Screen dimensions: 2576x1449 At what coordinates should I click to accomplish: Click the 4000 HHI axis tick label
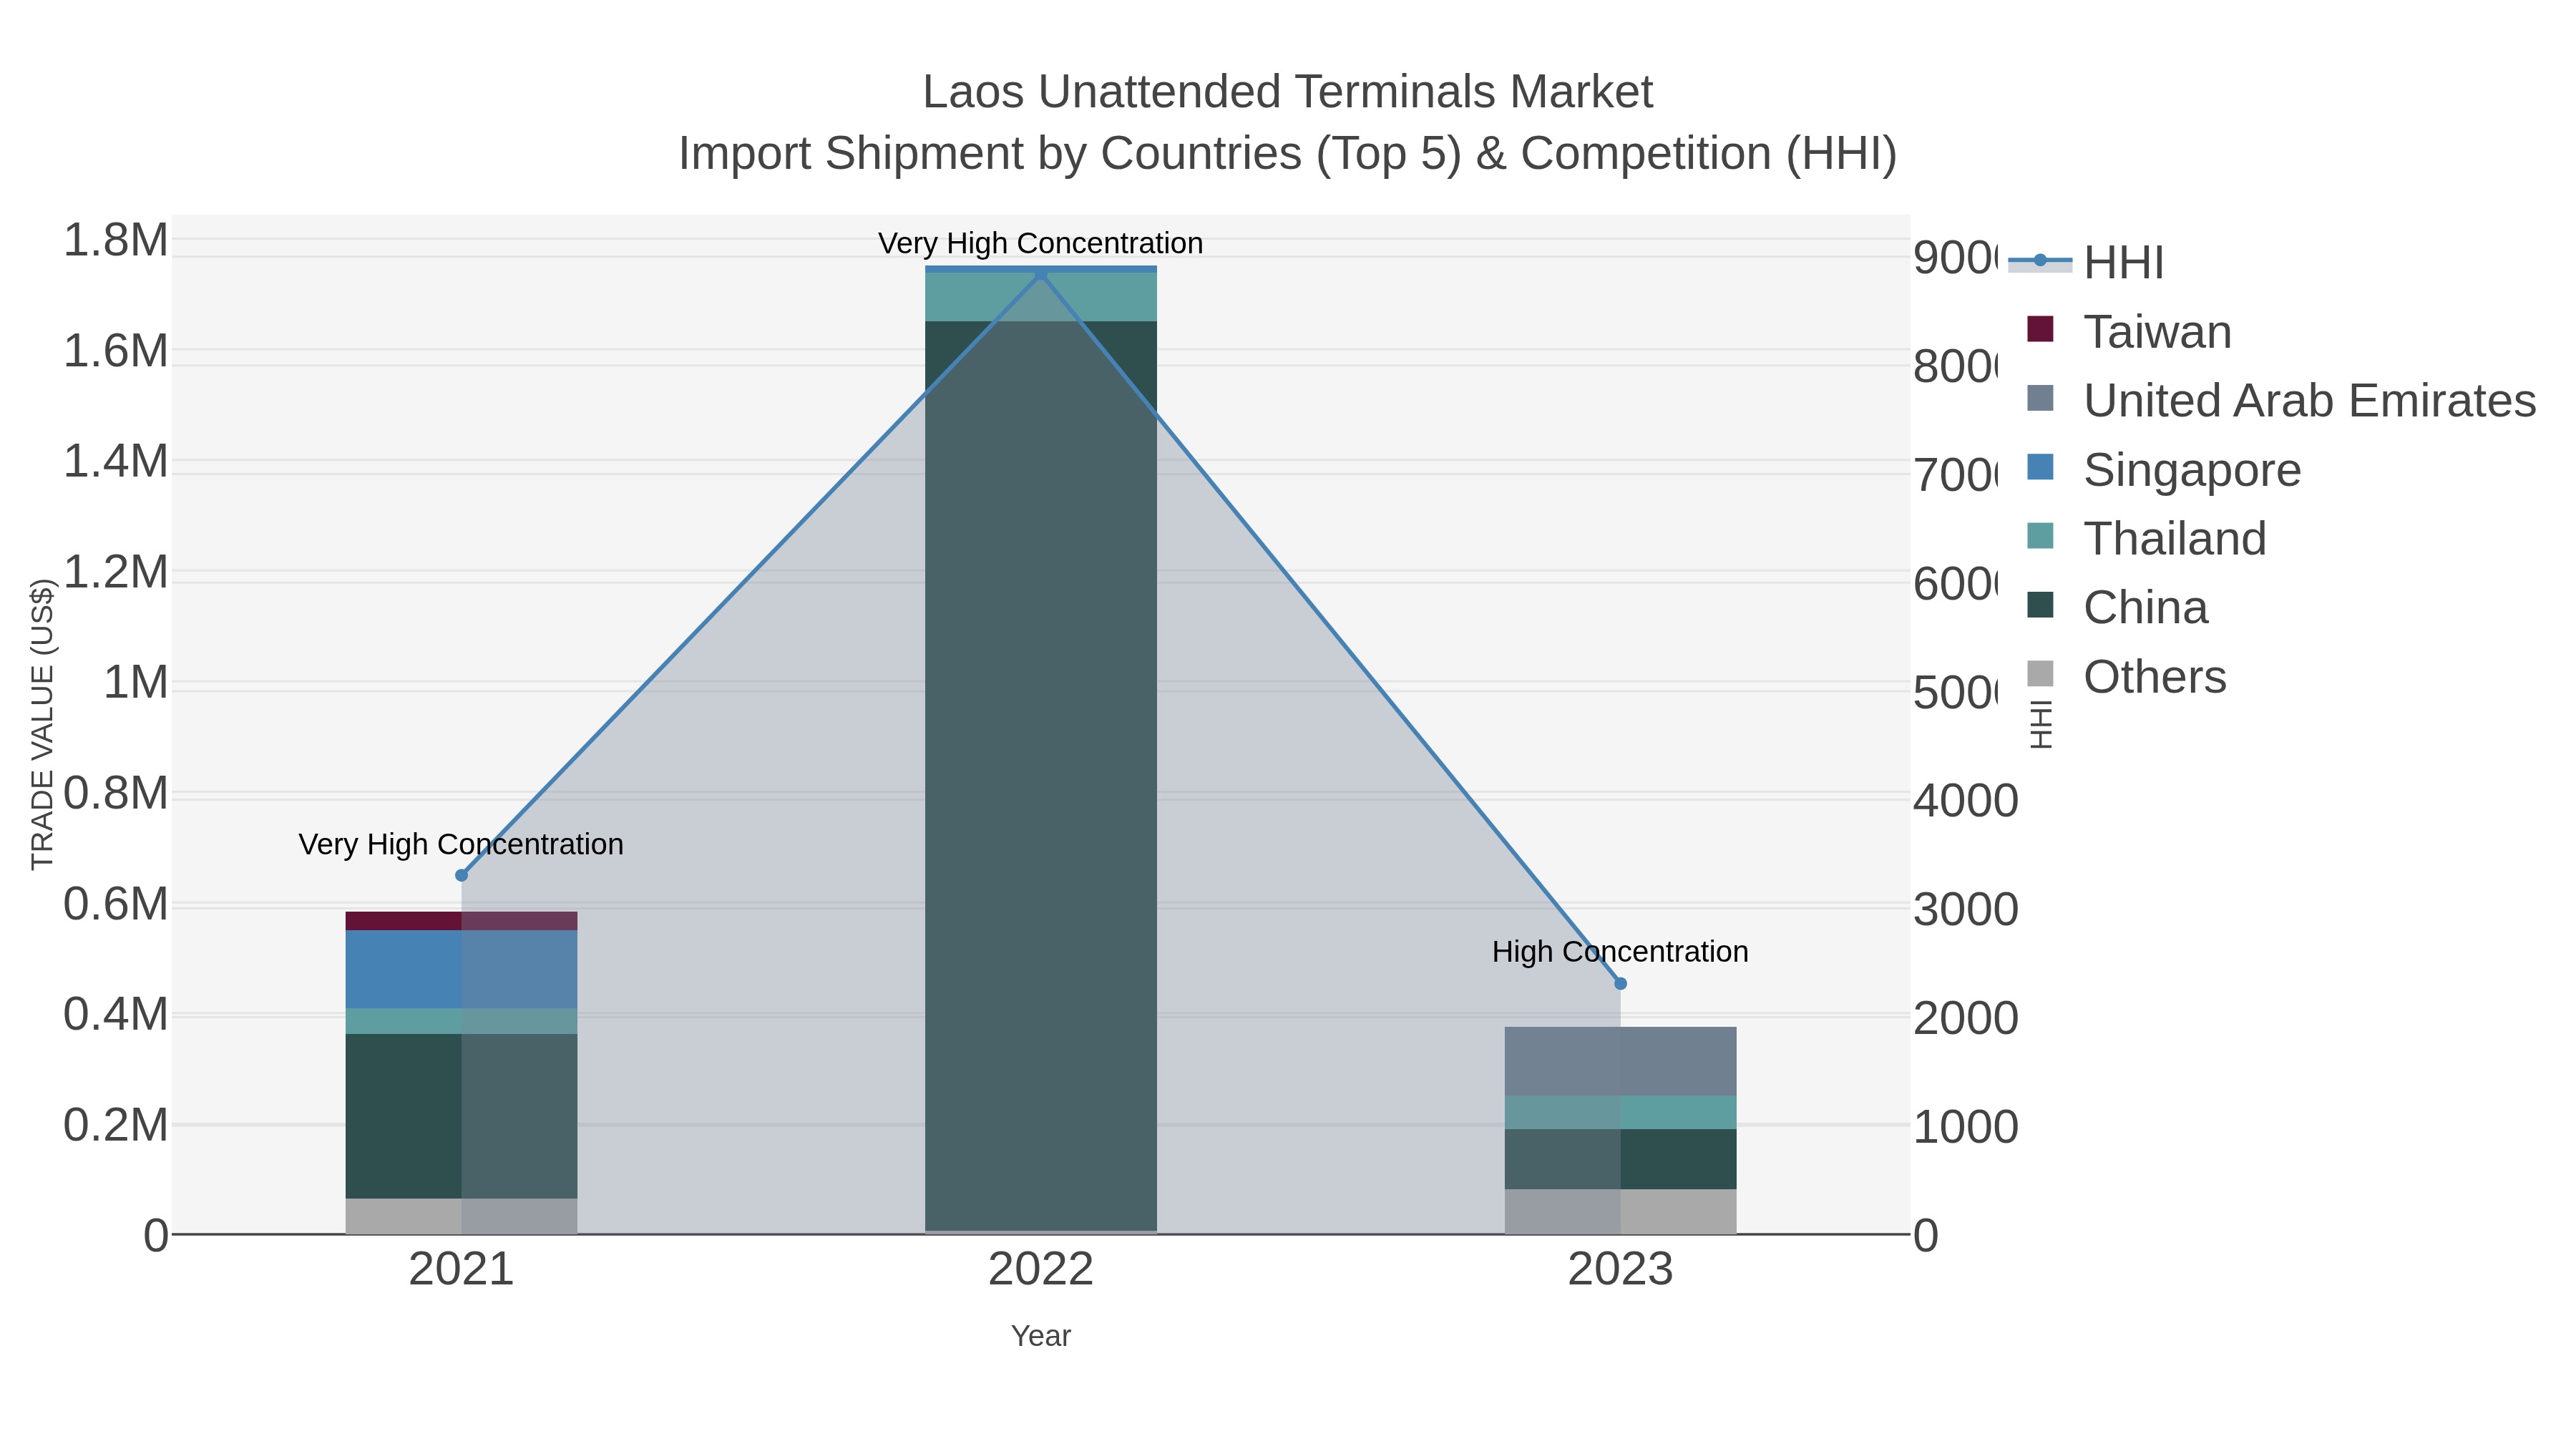(x=1966, y=801)
